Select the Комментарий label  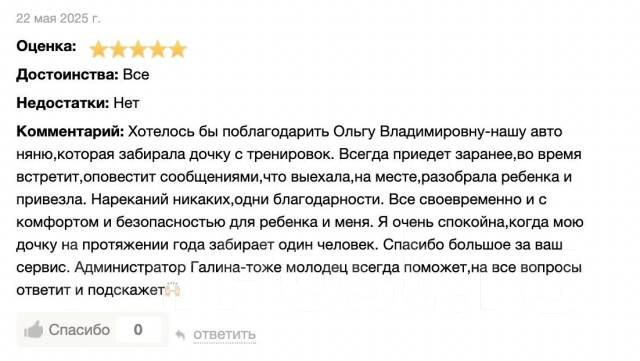point(70,131)
